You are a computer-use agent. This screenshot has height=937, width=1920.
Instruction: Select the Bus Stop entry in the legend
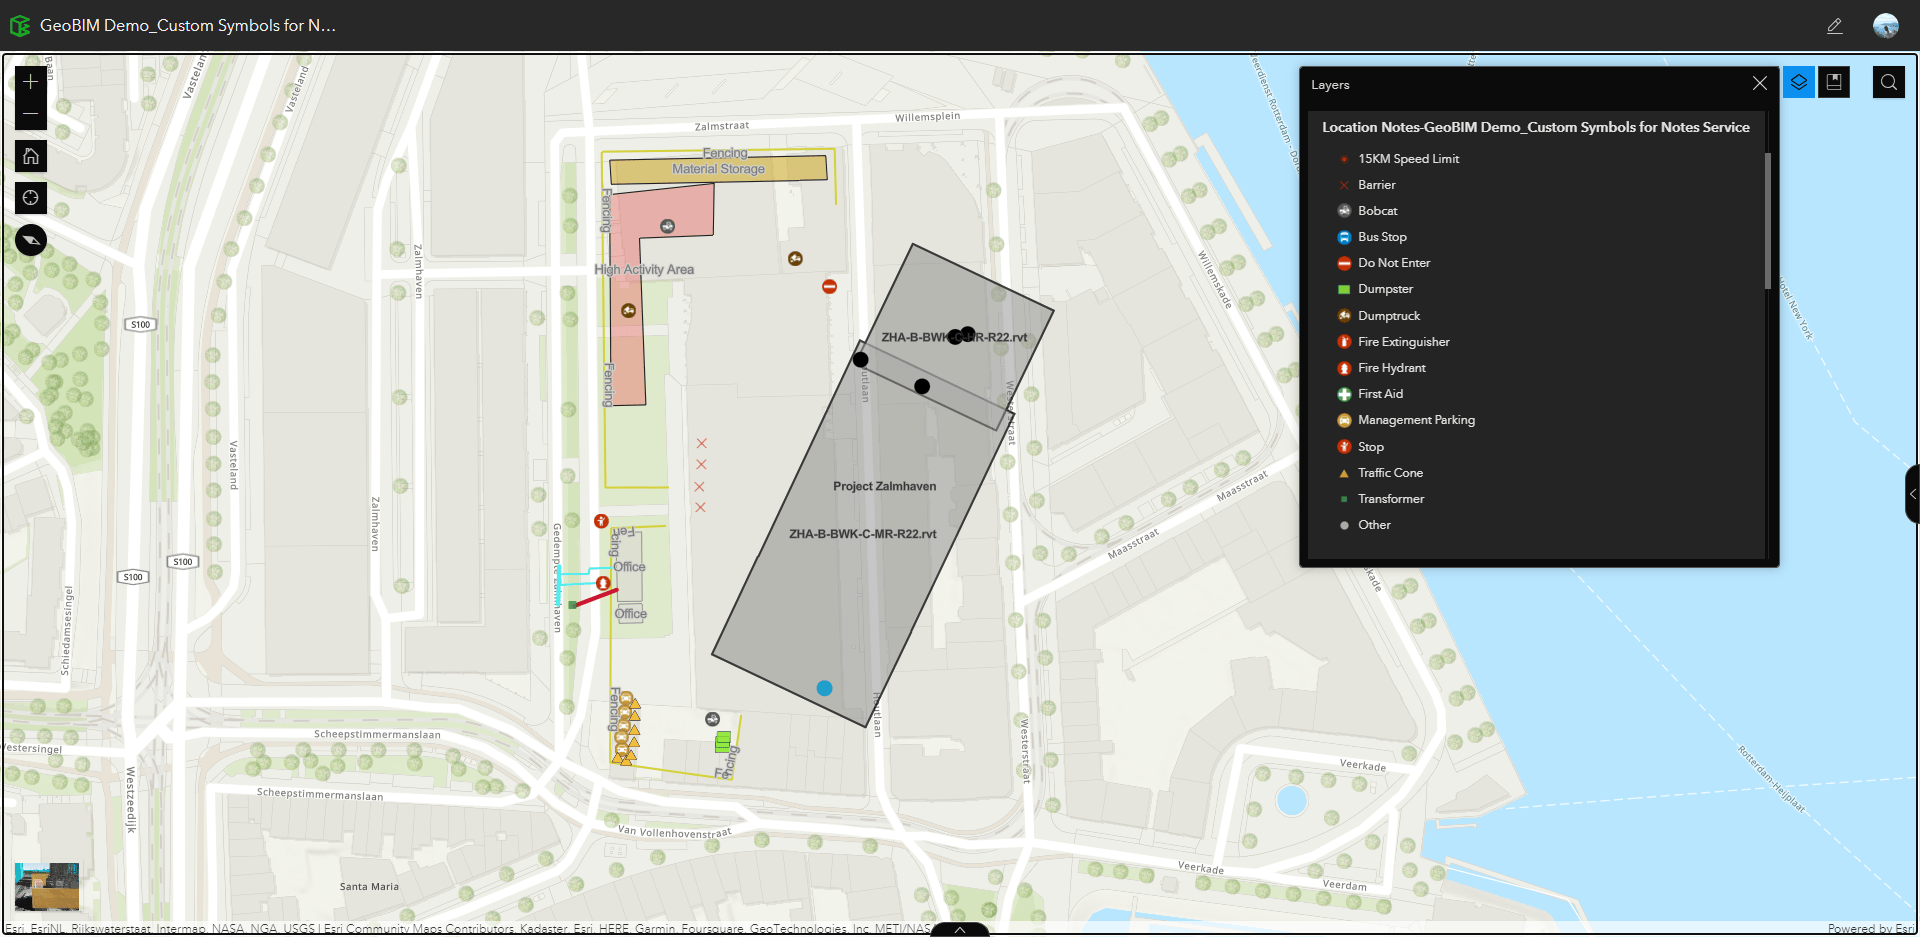[x=1384, y=236]
